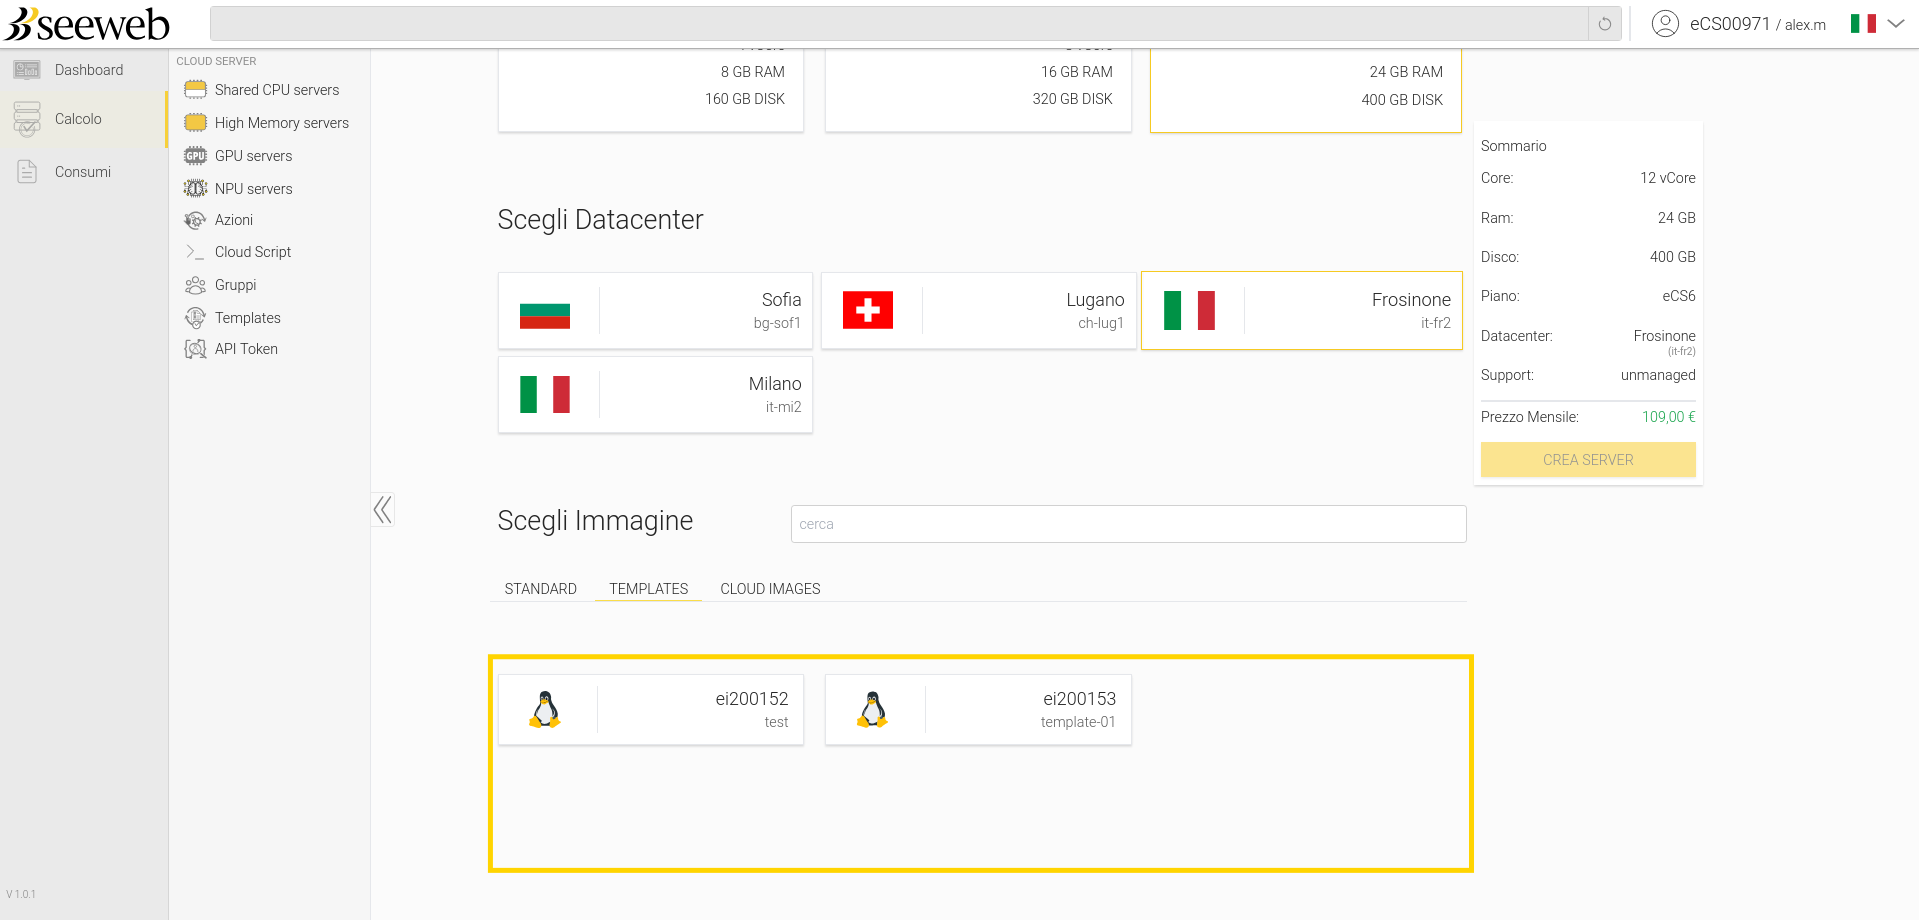
Task: Click the CLOUD SERVER submenu header
Action: (x=216, y=61)
